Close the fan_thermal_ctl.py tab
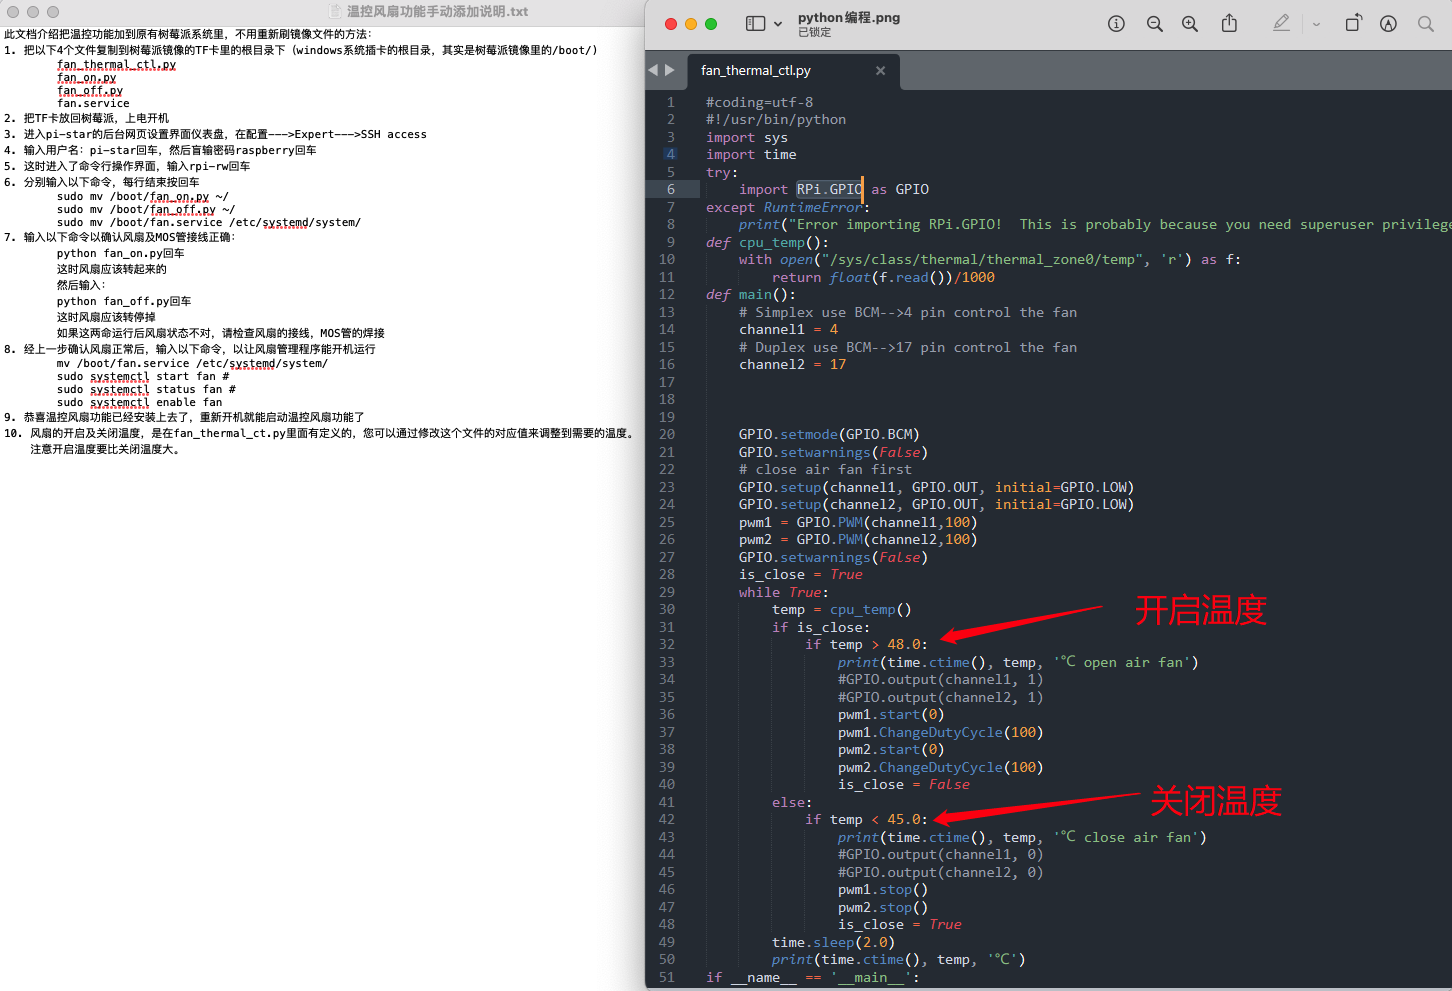 880,71
